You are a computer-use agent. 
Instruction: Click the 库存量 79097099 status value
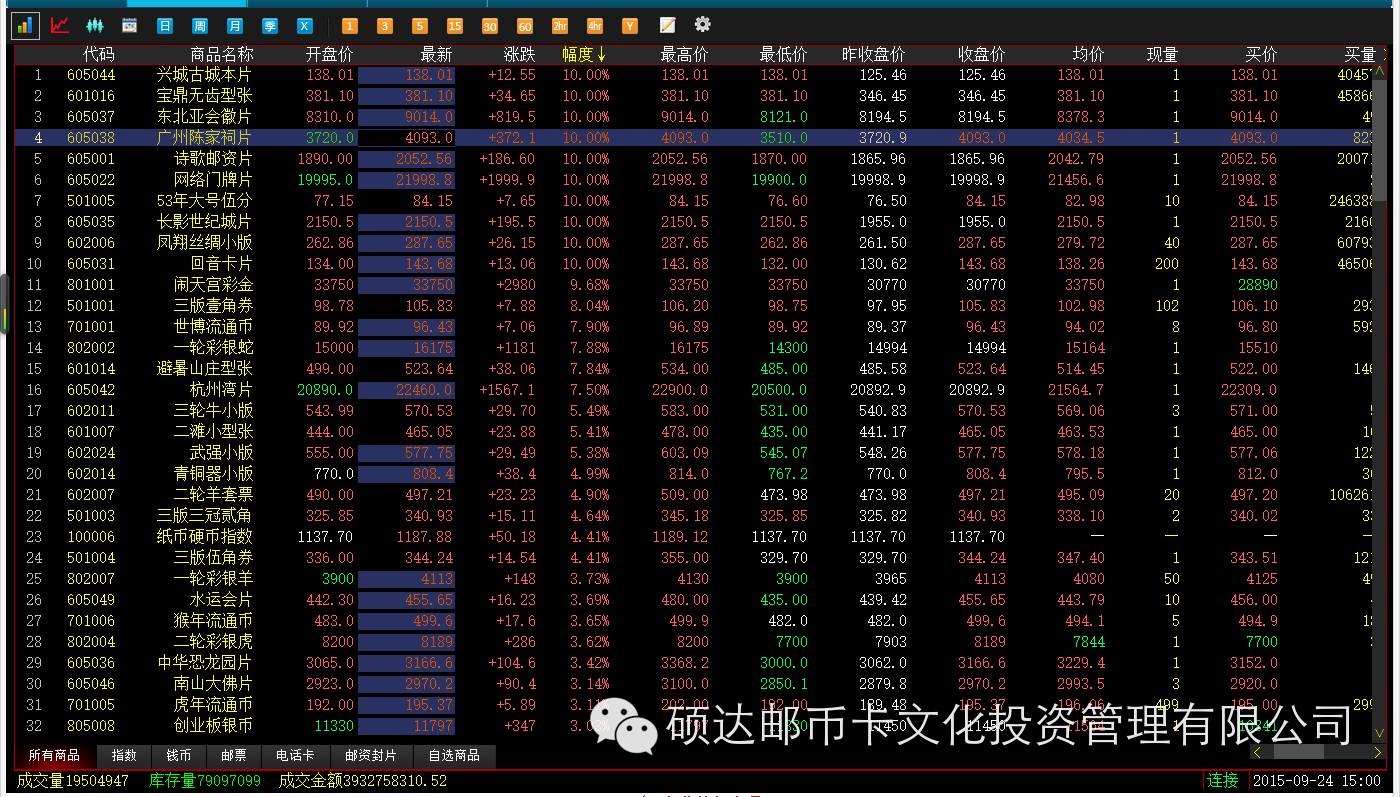tap(205, 780)
